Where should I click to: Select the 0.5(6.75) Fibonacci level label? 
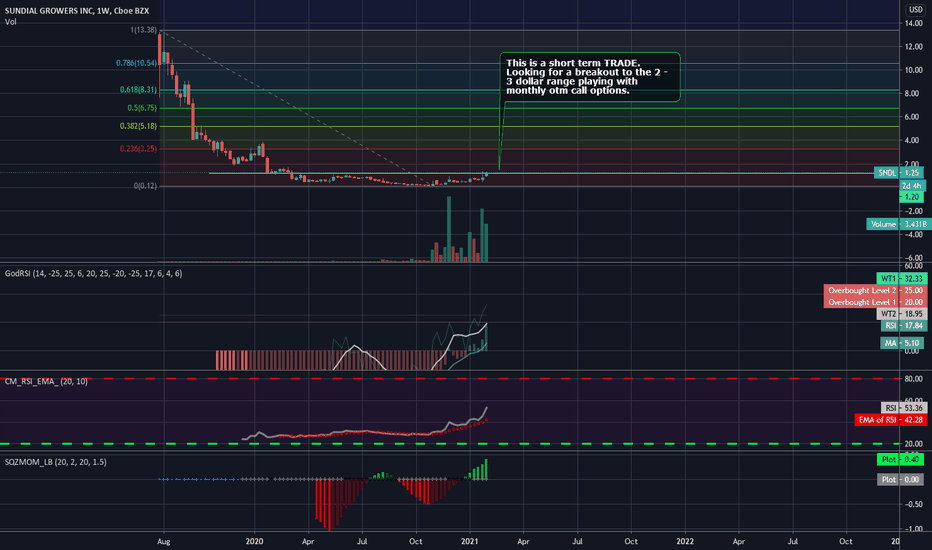142,108
